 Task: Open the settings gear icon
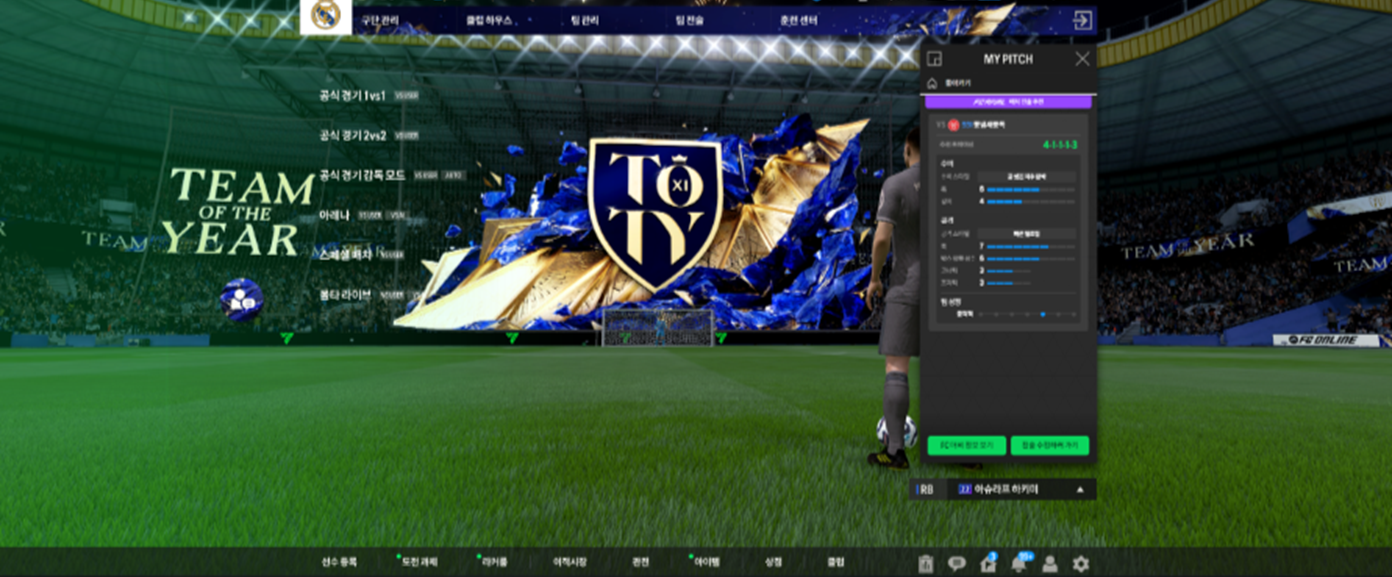(x=1081, y=564)
